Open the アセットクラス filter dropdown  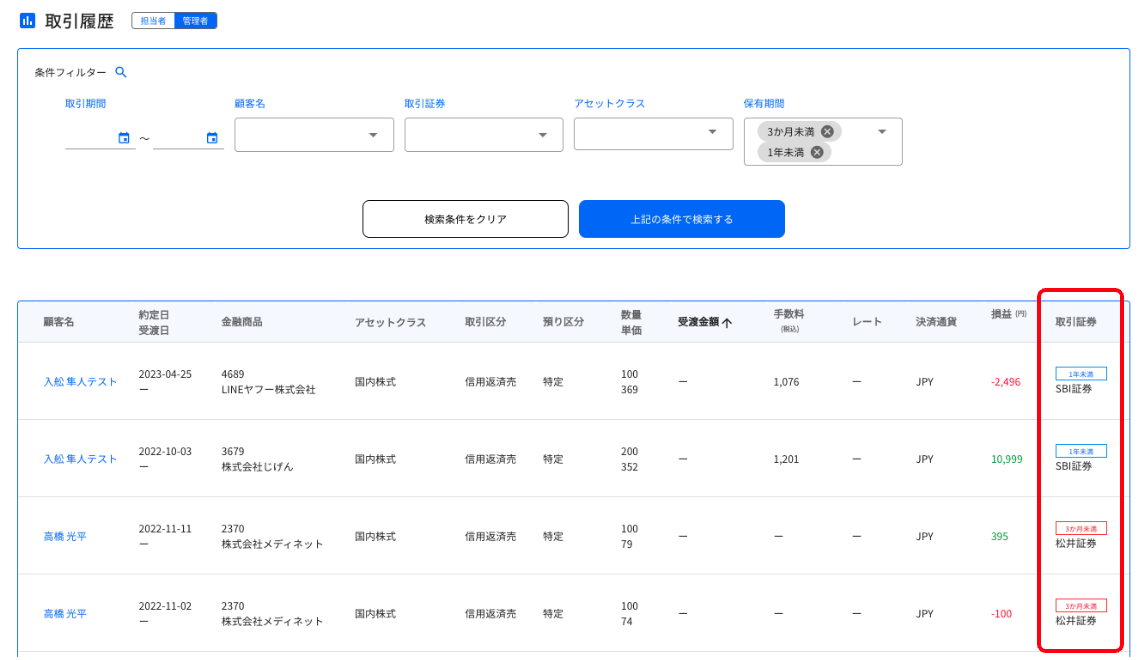(654, 134)
